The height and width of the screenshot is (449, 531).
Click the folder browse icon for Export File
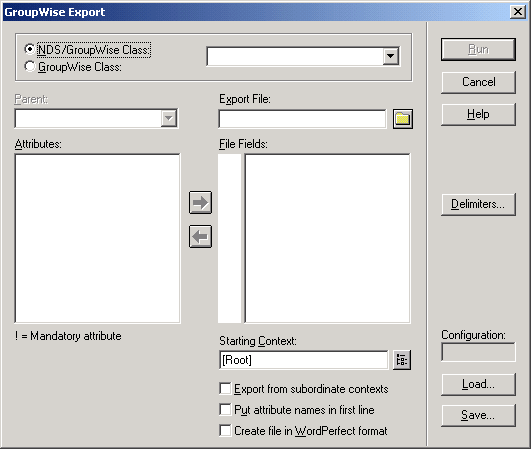[x=403, y=119]
